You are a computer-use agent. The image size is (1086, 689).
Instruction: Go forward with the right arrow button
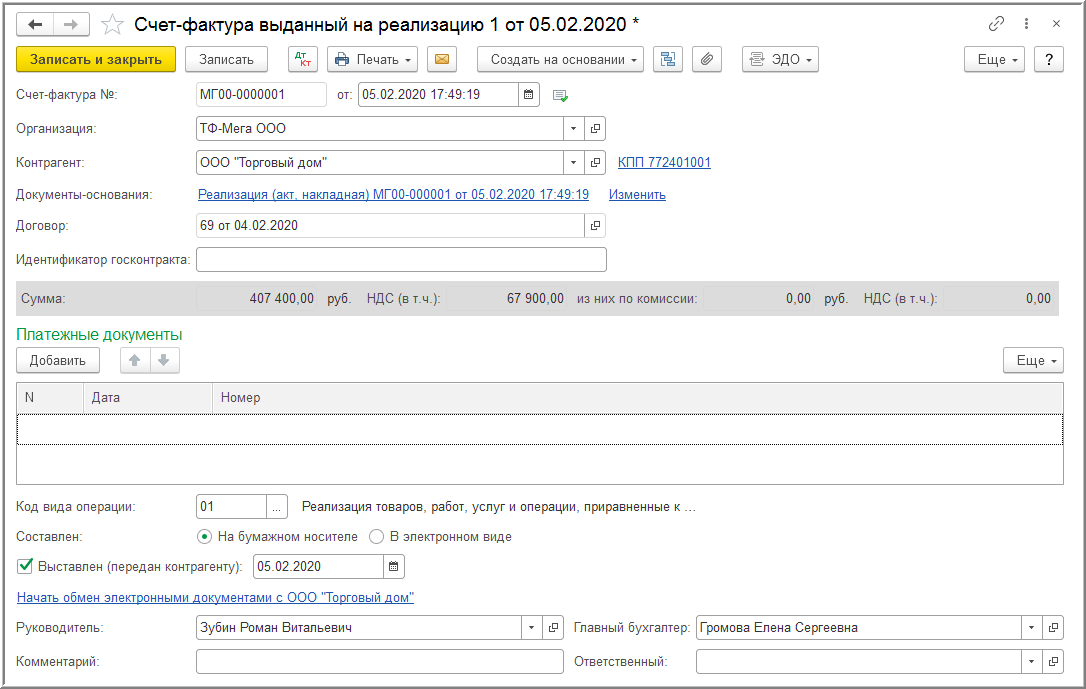pos(71,25)
